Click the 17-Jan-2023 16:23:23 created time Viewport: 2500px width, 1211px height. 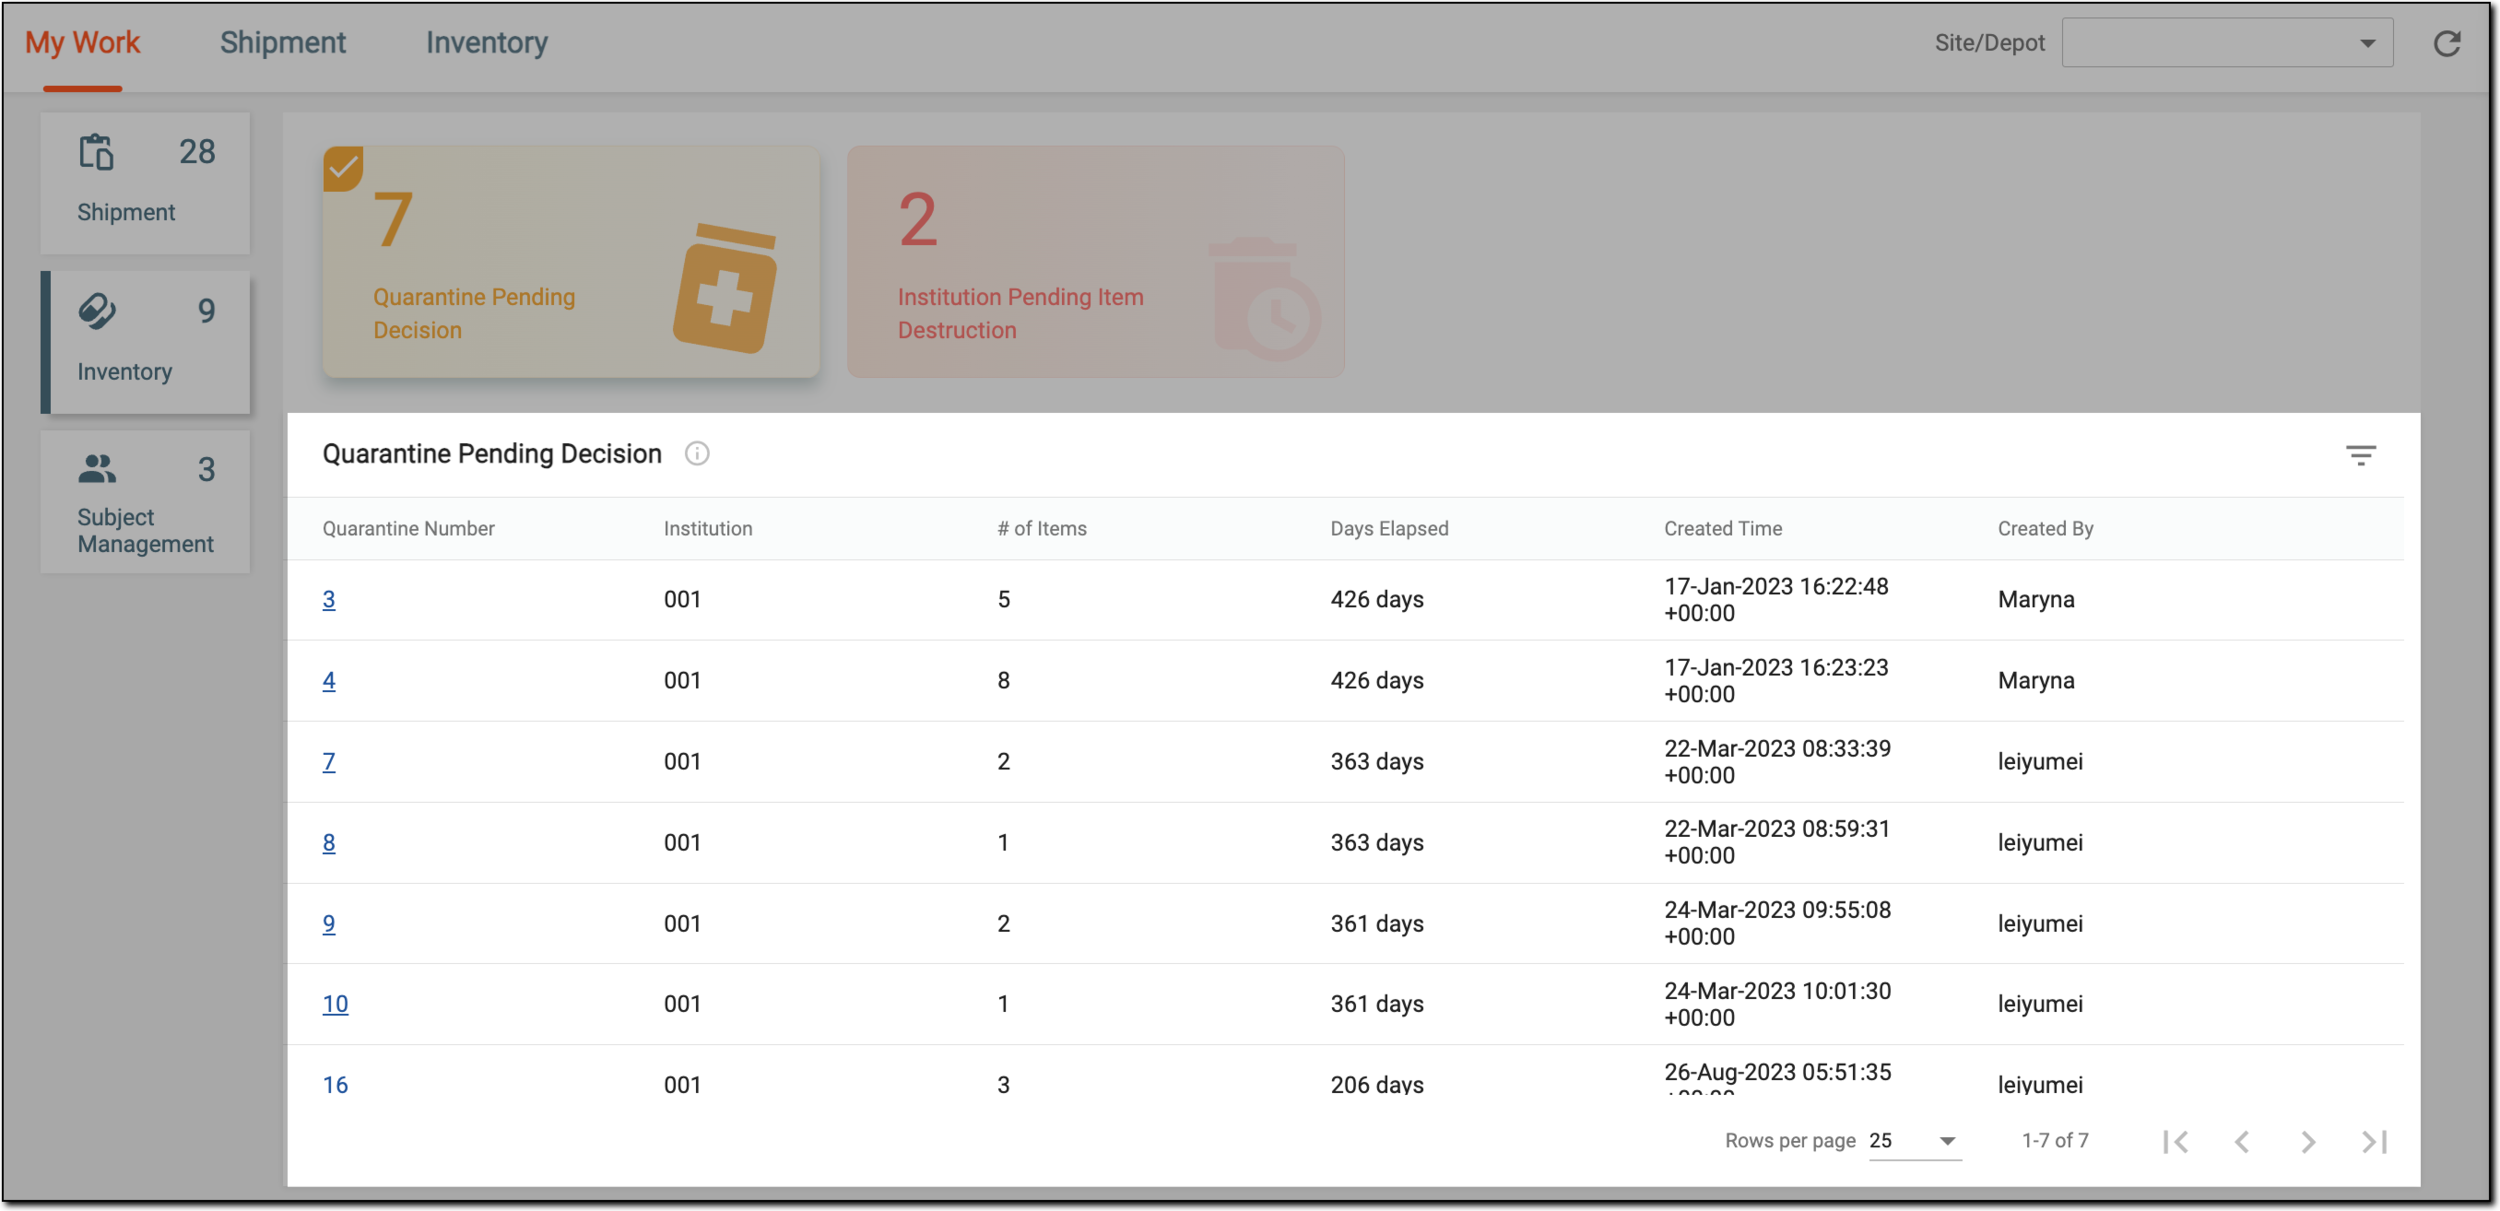point(1776,680)
